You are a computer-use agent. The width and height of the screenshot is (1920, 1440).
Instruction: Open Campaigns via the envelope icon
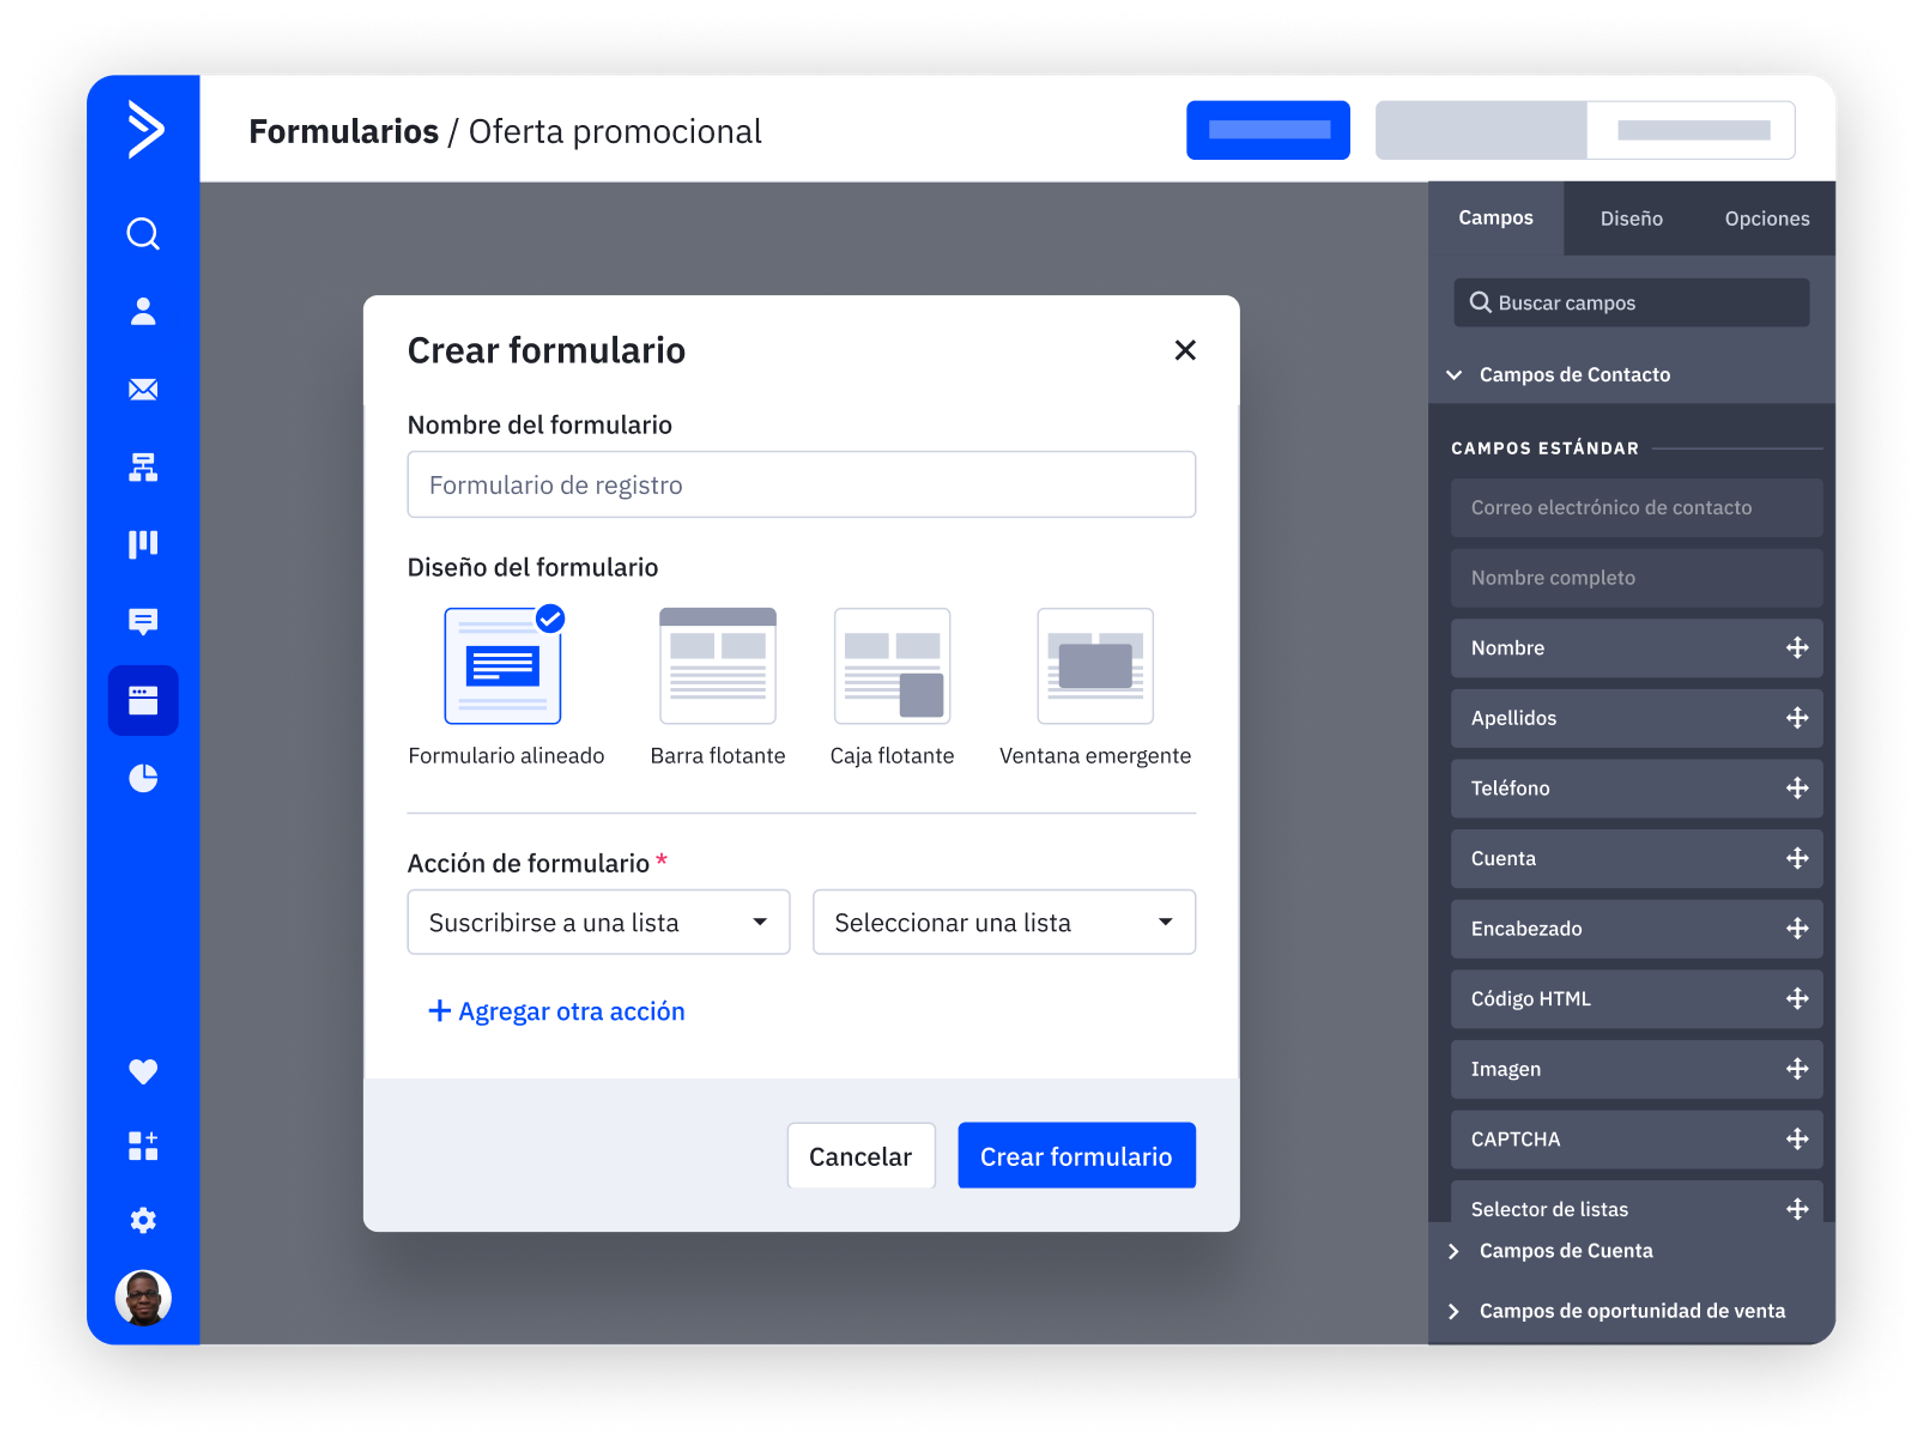143,389
